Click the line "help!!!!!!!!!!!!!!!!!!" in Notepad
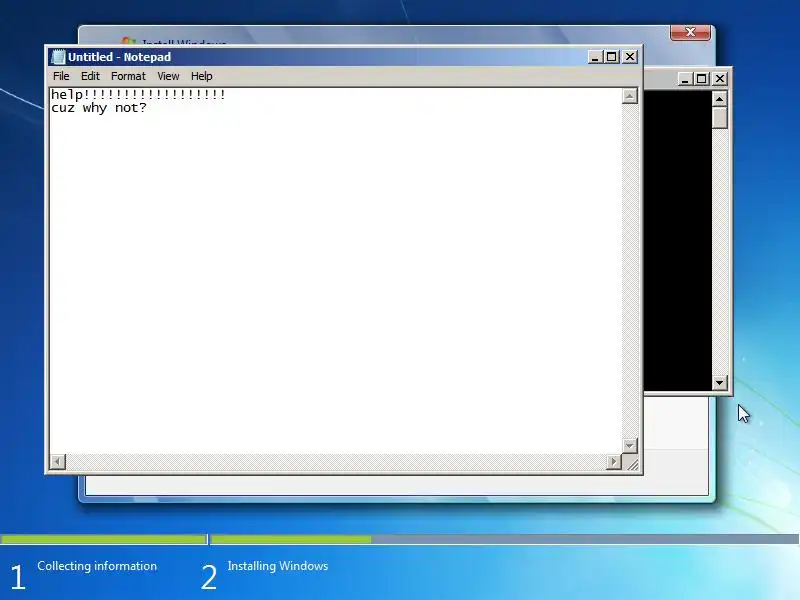Image resolution: width=800 pixels, height=600 pixels. [138, 94]
